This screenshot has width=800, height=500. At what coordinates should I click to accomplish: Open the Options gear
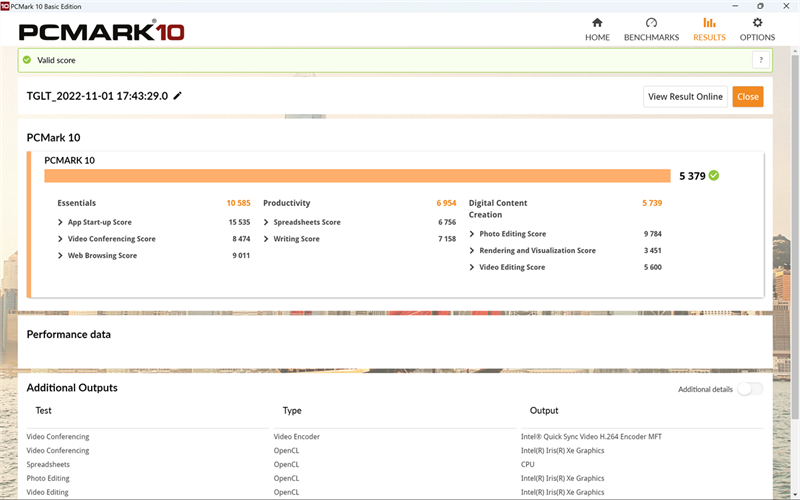pos(757,30)
